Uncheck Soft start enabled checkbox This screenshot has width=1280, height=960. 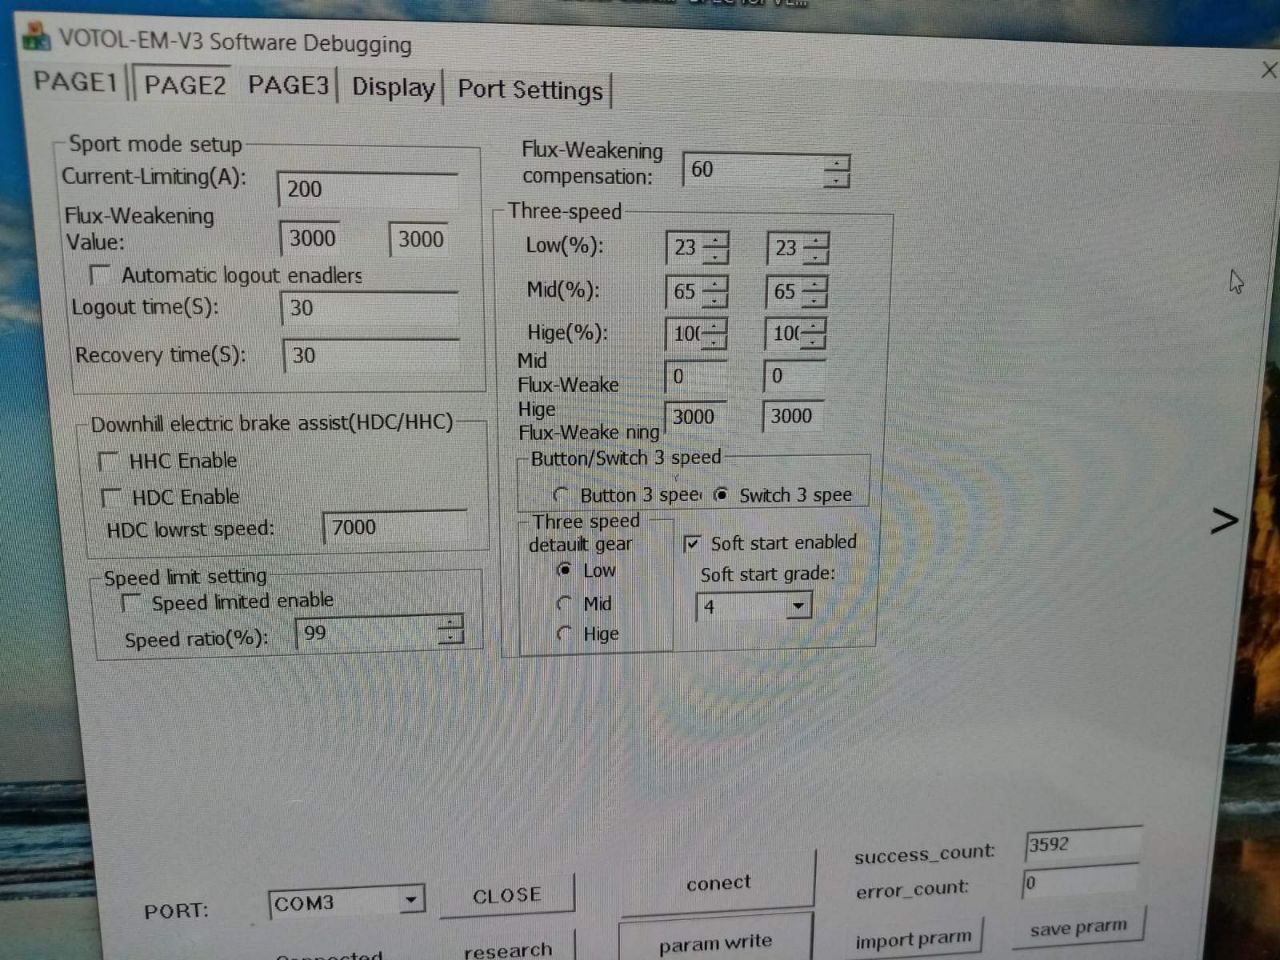(692, 543)
